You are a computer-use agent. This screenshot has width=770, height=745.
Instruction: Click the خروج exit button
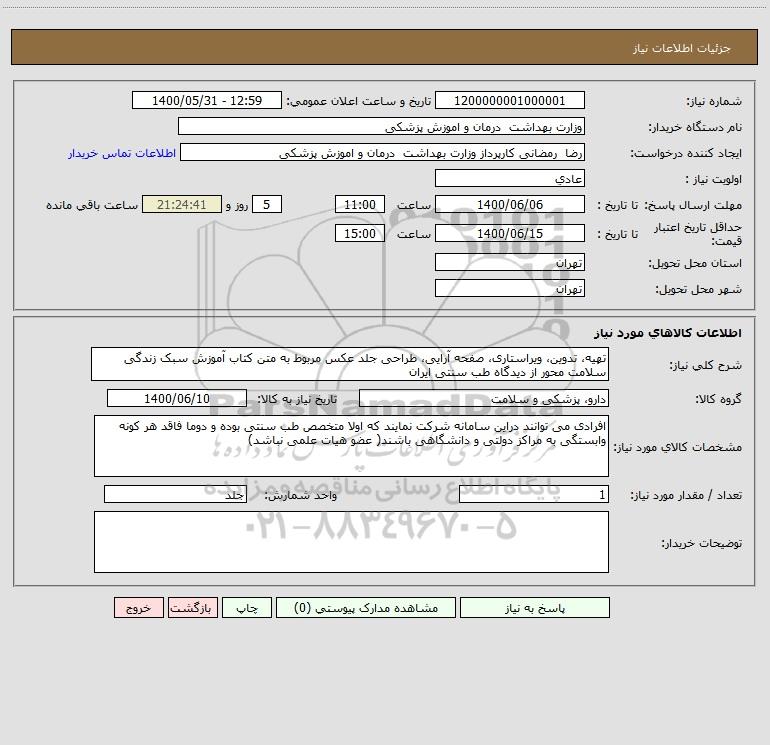pos(138,607)
